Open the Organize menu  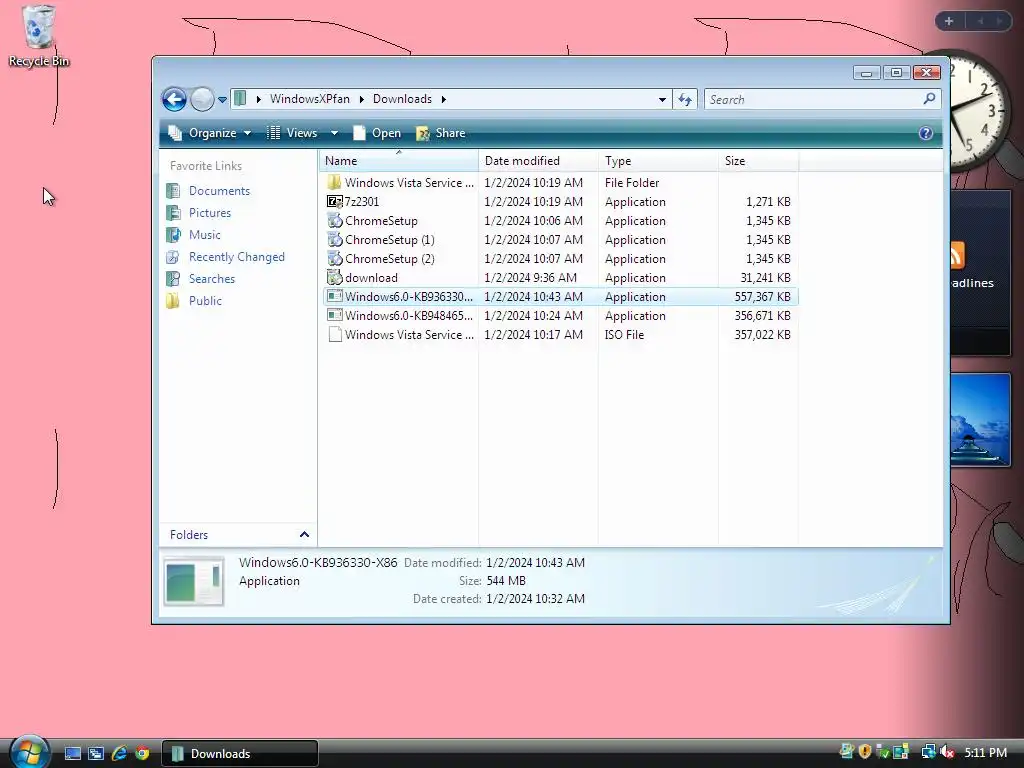(210, 133)
